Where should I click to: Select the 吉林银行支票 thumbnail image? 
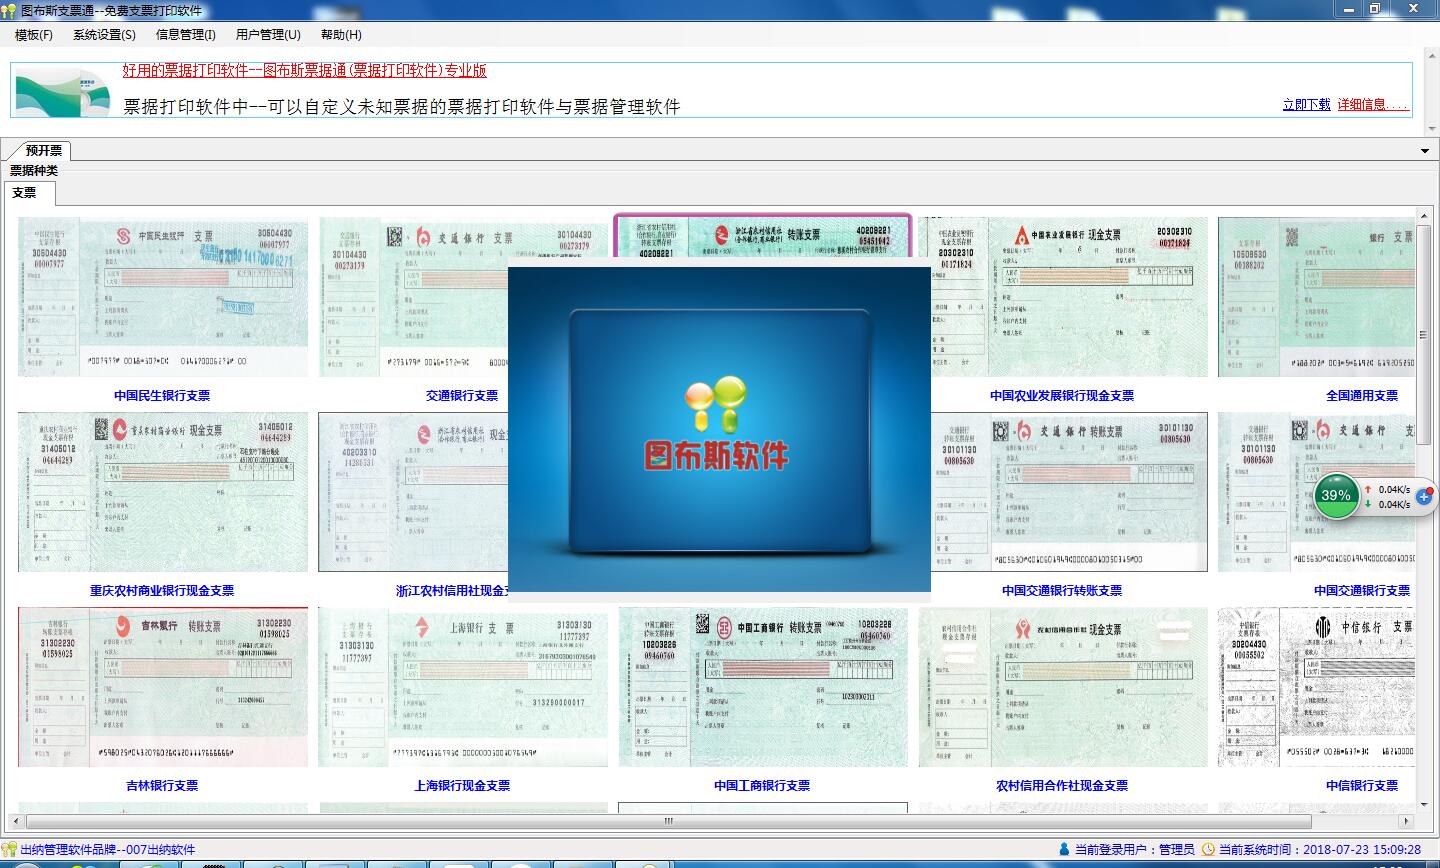click(x=163, y=687)
